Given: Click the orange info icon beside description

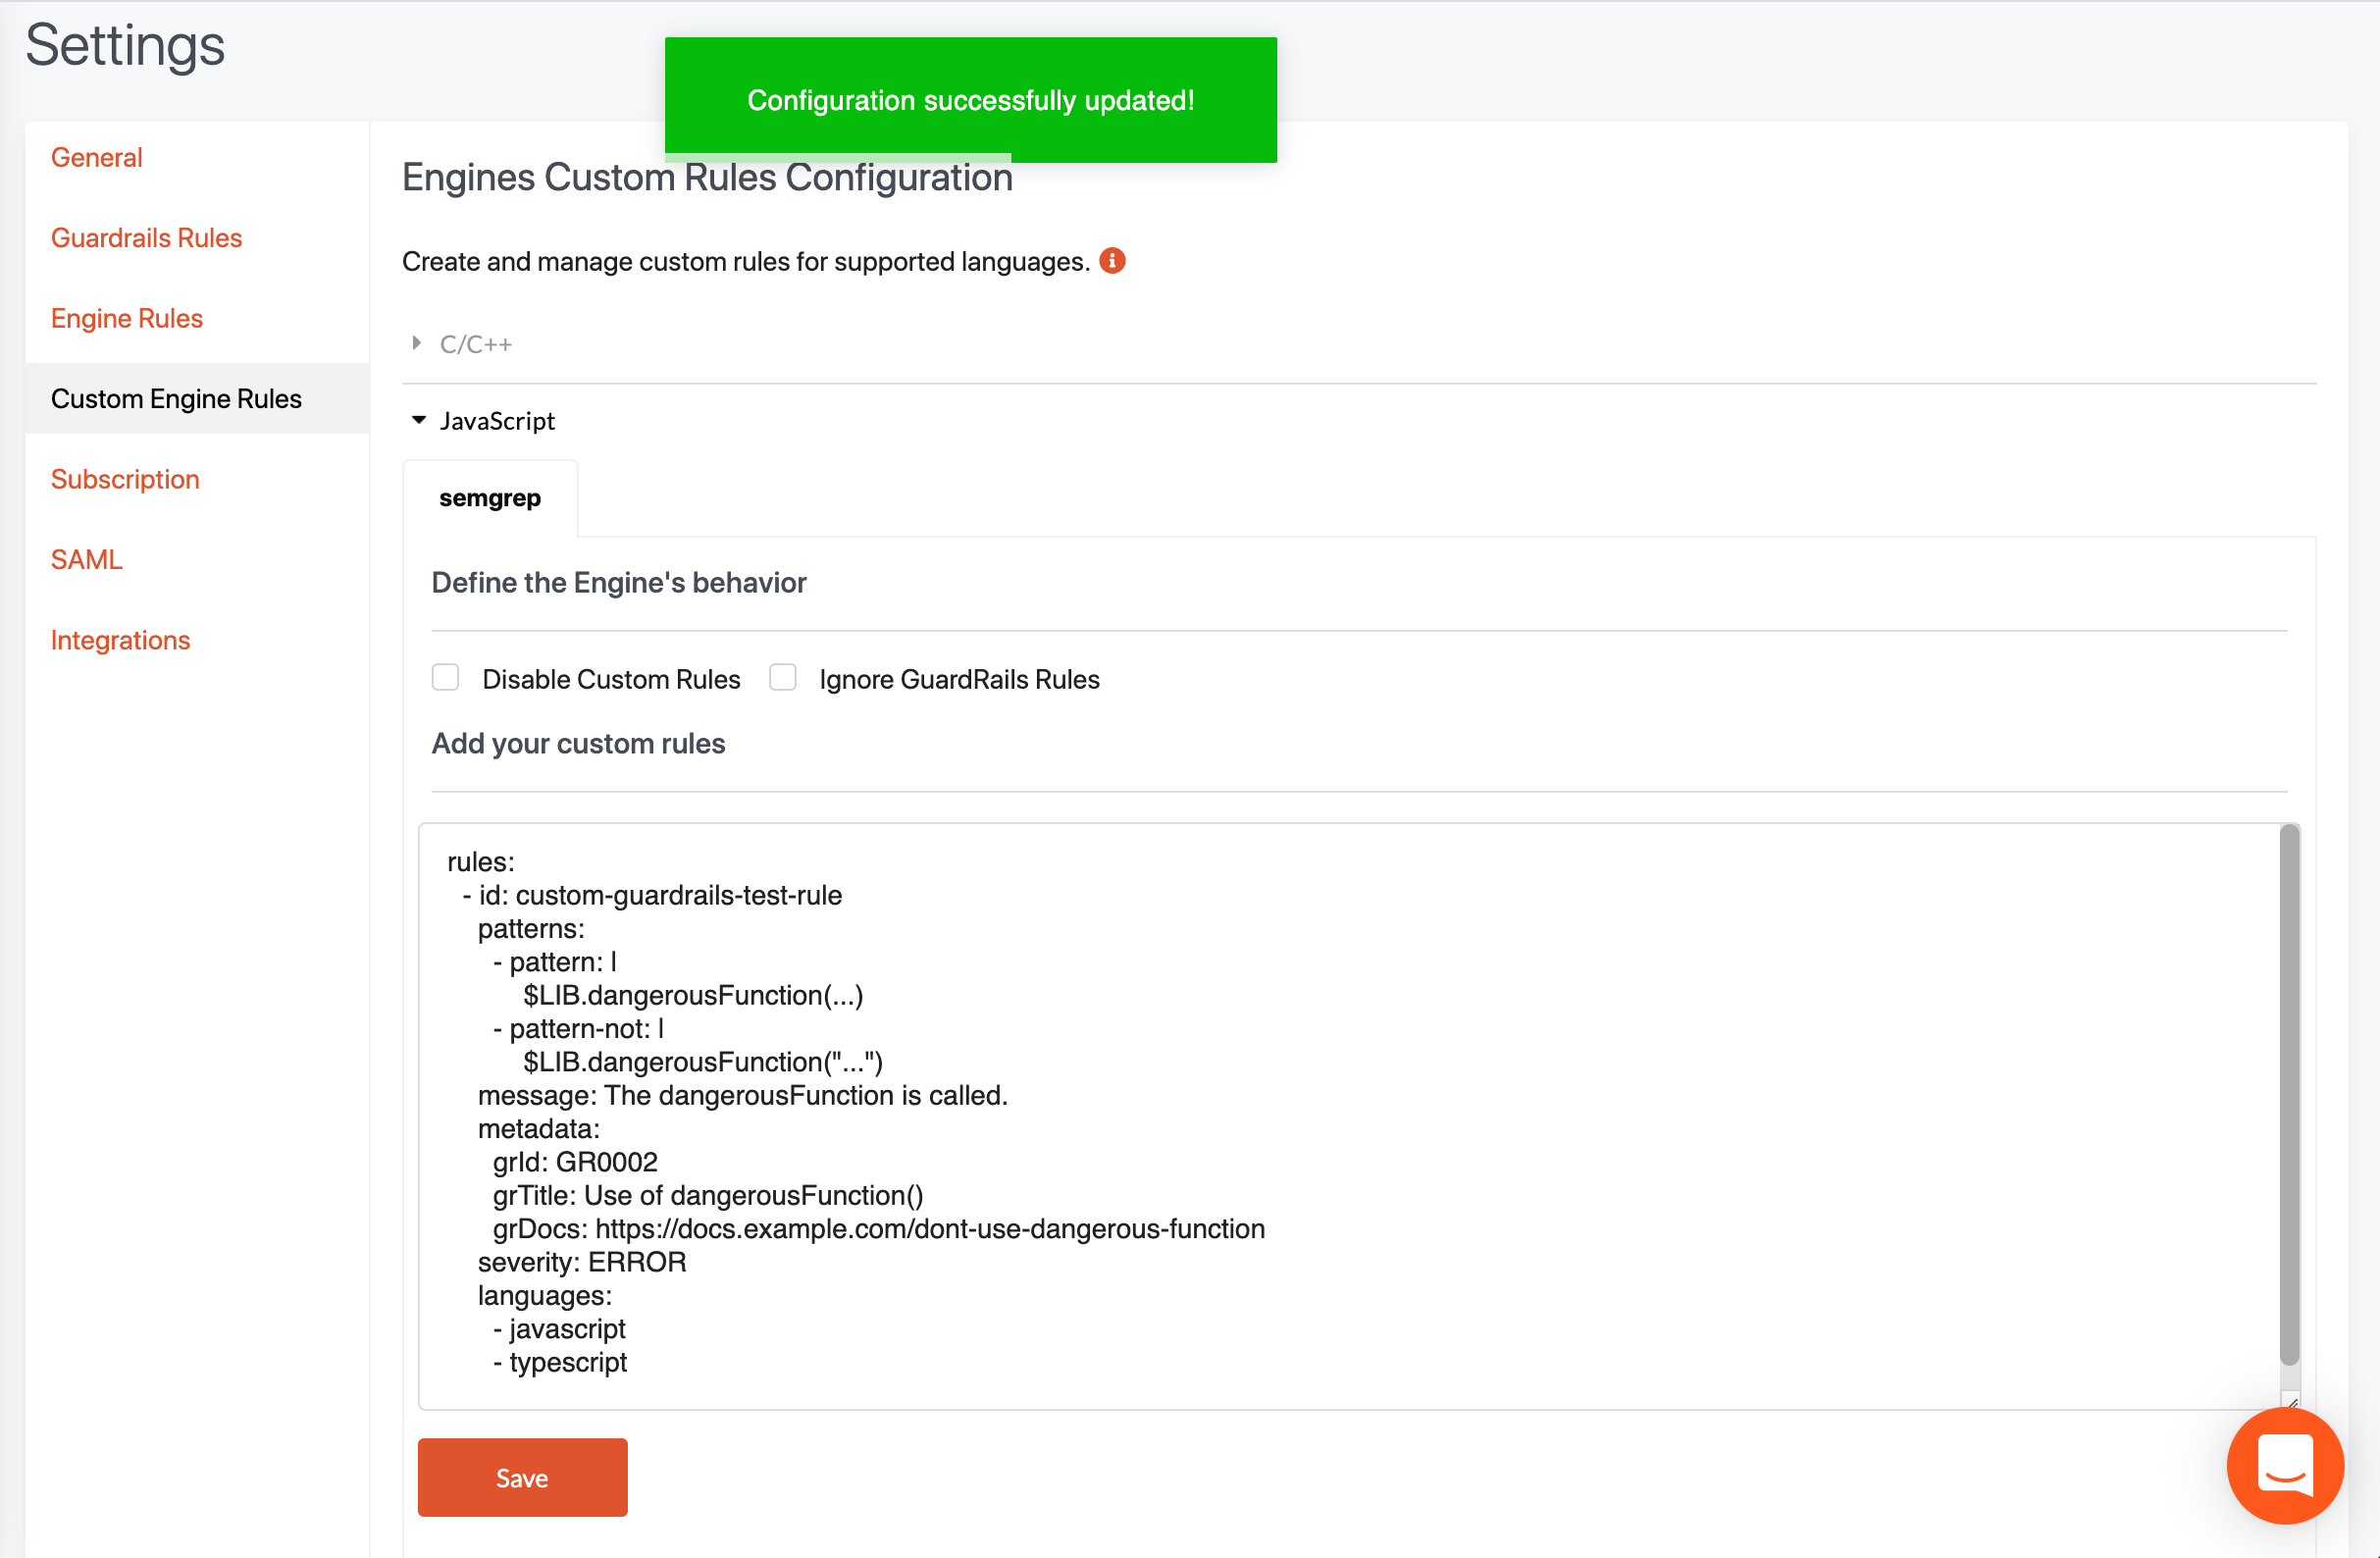Looking at the screenshot, I should [1112, 261].
